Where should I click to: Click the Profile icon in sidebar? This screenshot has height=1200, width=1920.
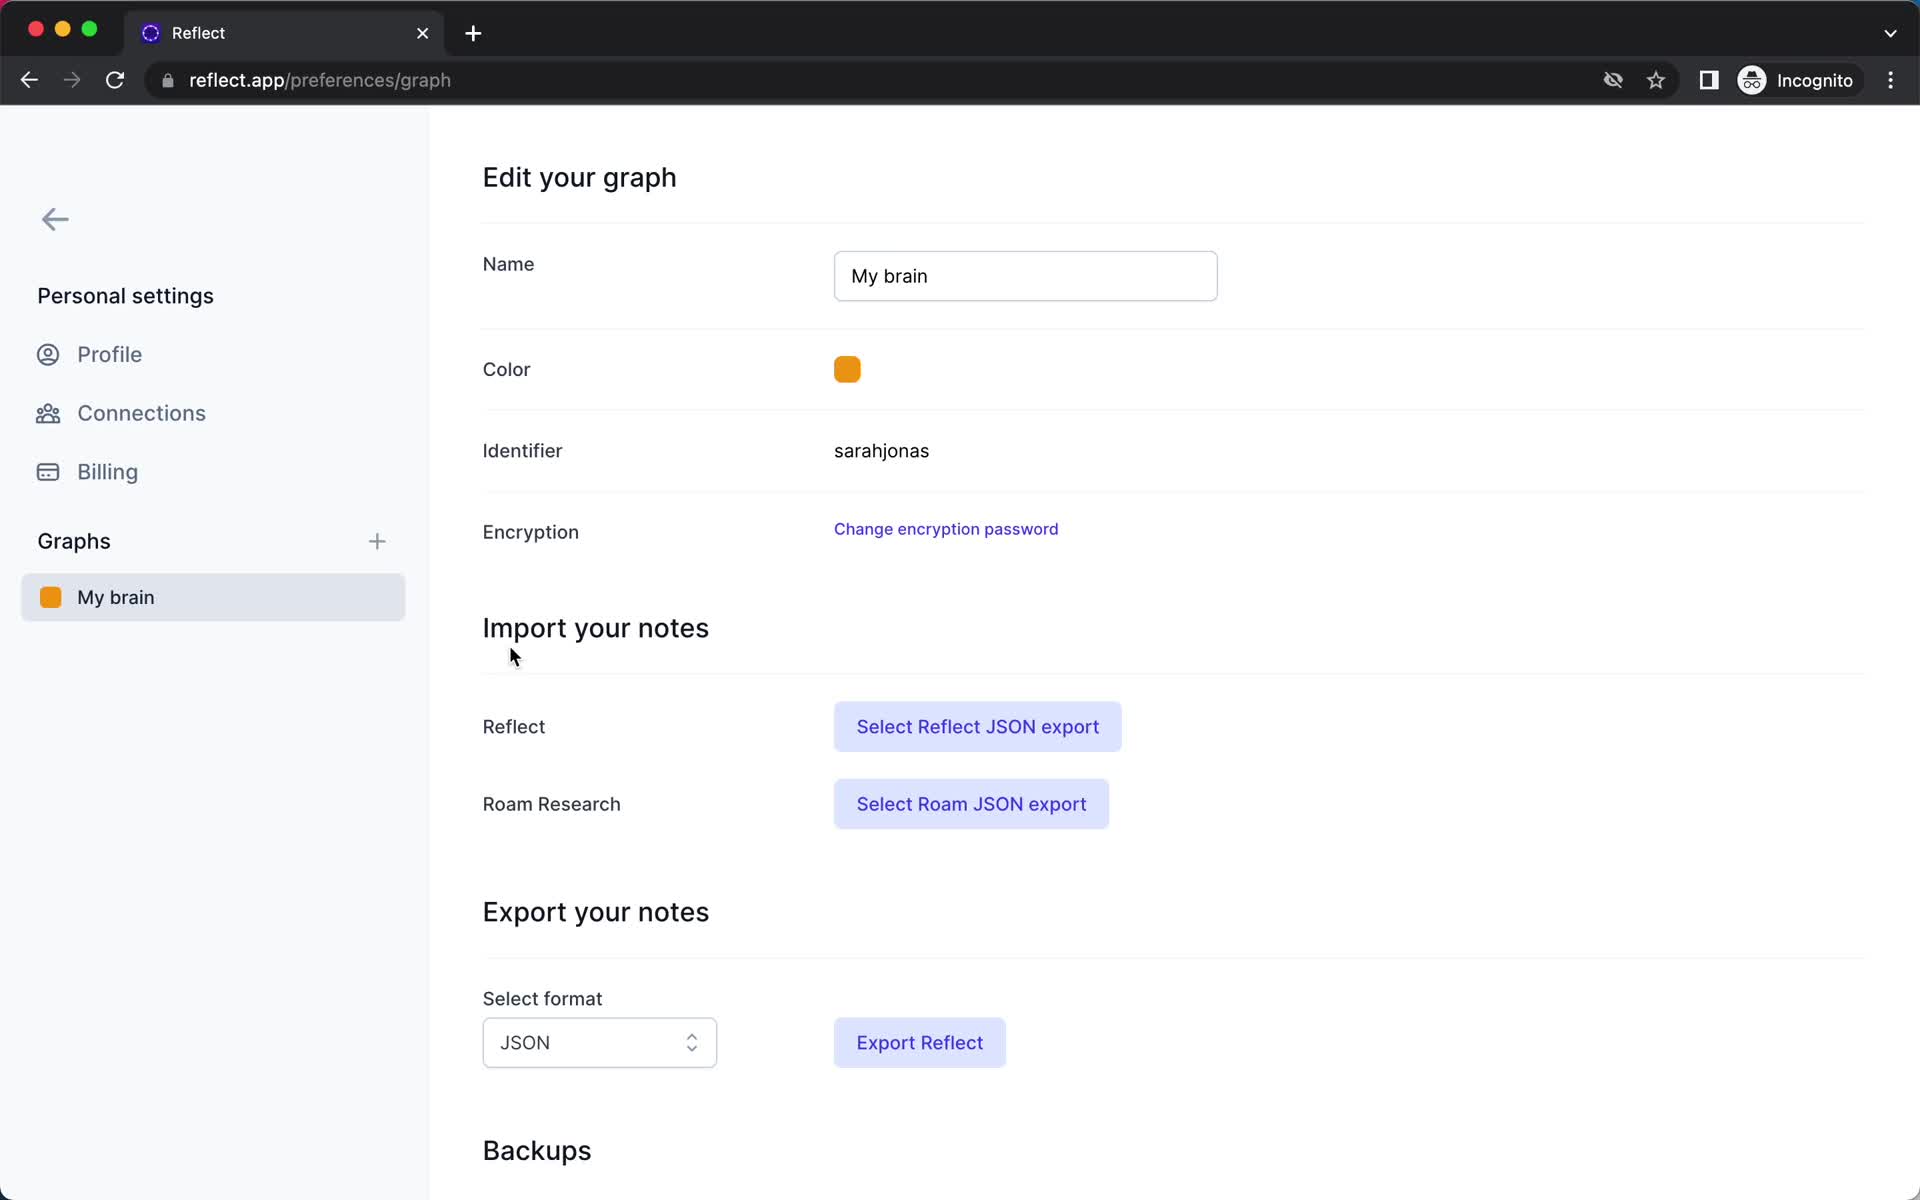coord(48,354)
